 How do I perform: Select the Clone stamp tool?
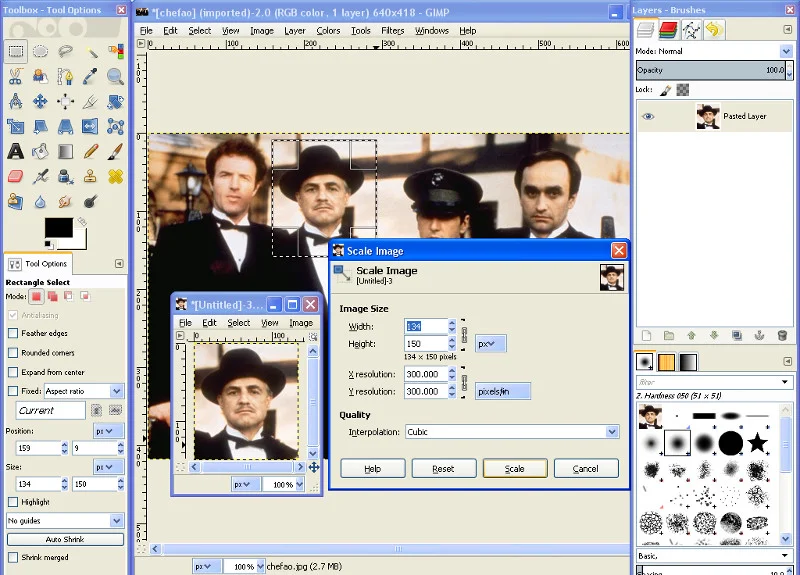pos(90,177)
